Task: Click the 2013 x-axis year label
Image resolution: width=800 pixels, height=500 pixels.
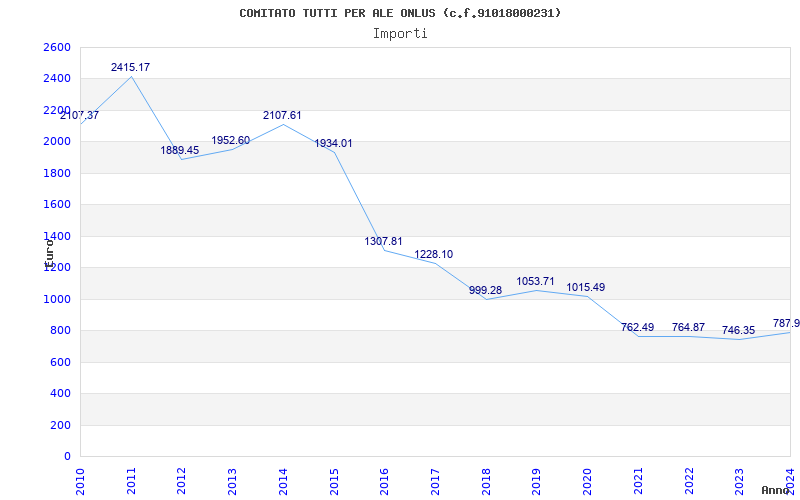Action: 232,482
